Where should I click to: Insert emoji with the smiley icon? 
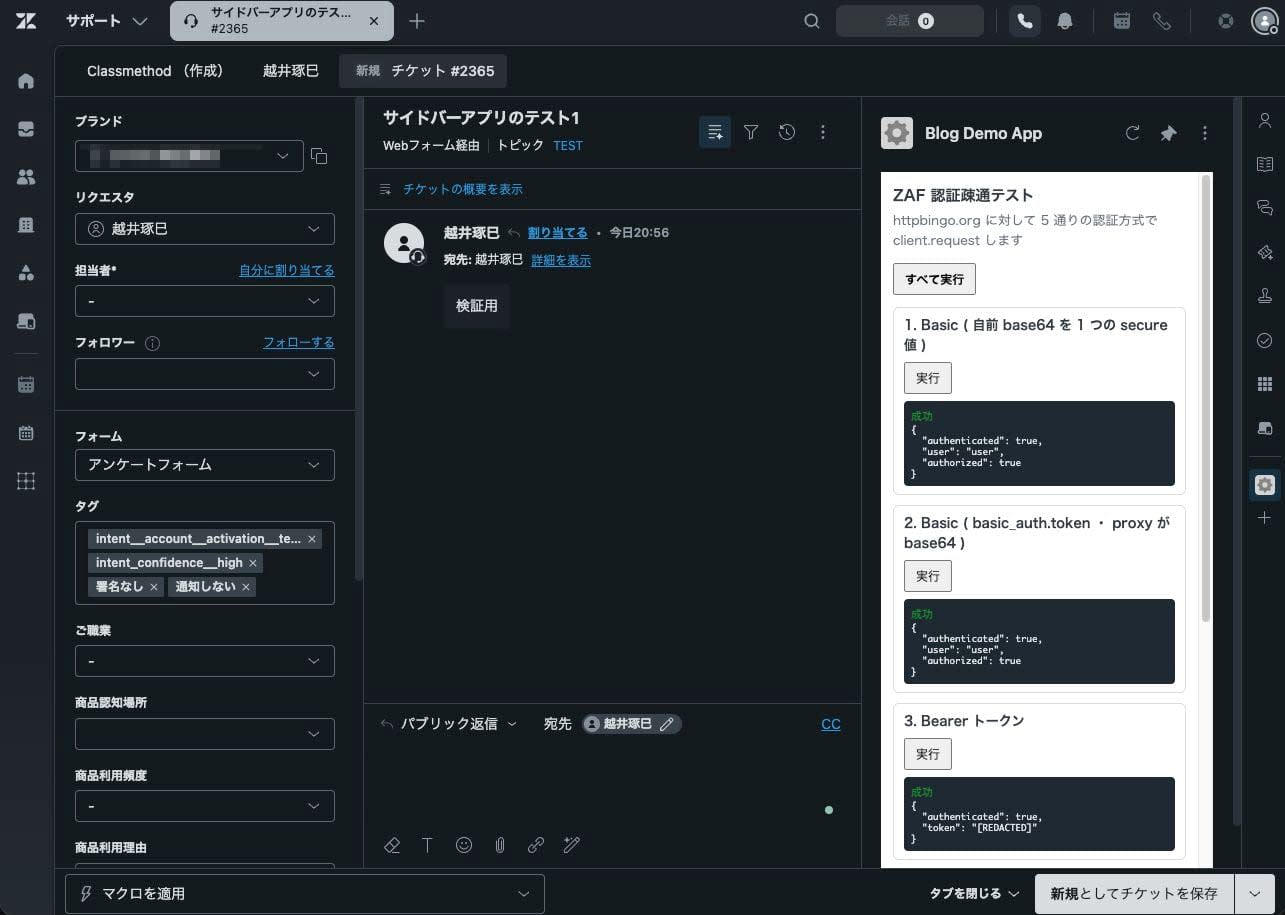[x=464, y=845]
